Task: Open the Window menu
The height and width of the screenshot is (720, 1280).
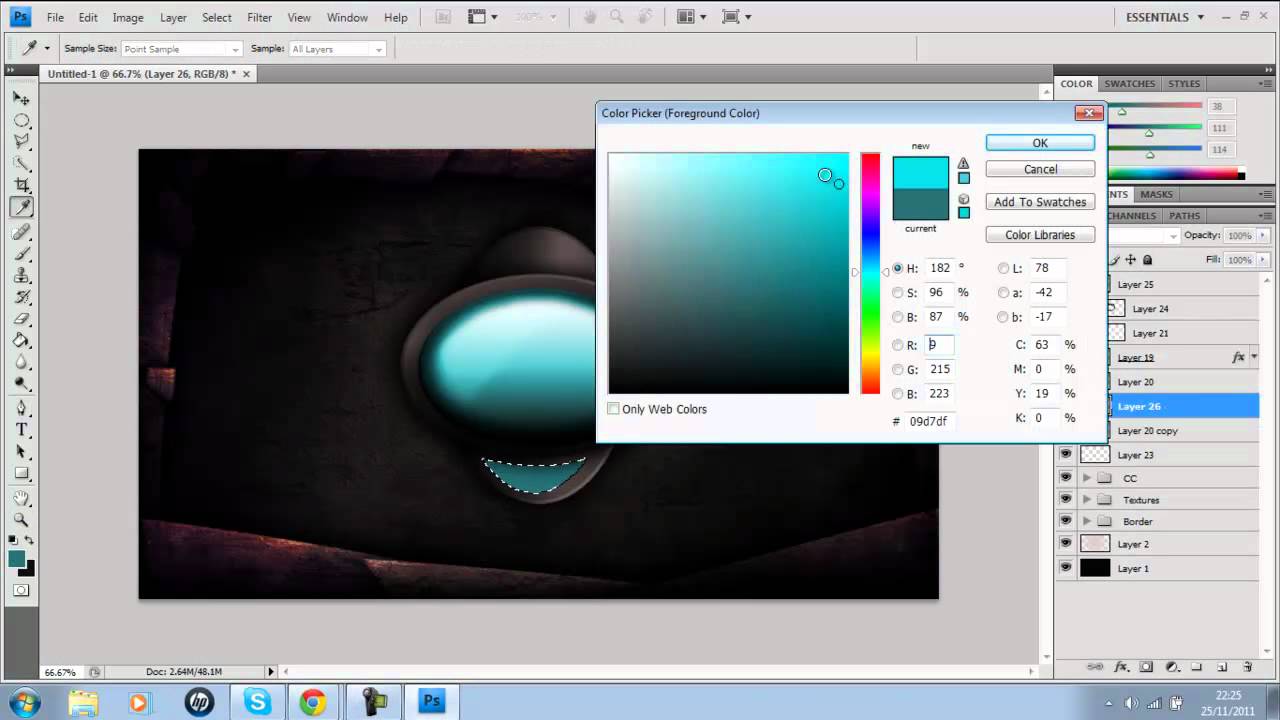Action: click(x=347, y=17)
